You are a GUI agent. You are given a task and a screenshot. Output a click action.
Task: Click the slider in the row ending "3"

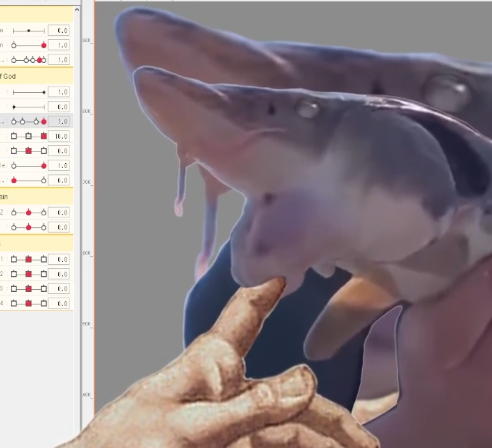click(x=29, y=289)
